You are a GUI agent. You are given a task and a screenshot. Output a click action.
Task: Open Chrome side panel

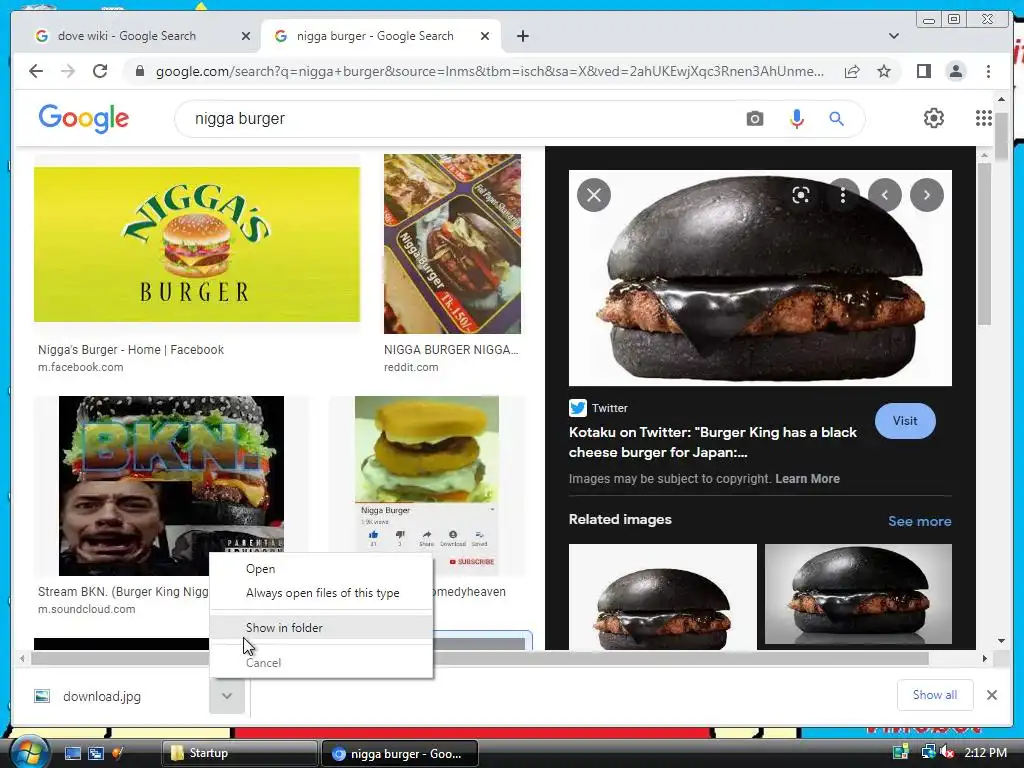pyautogui.click(x=923, y=71)
